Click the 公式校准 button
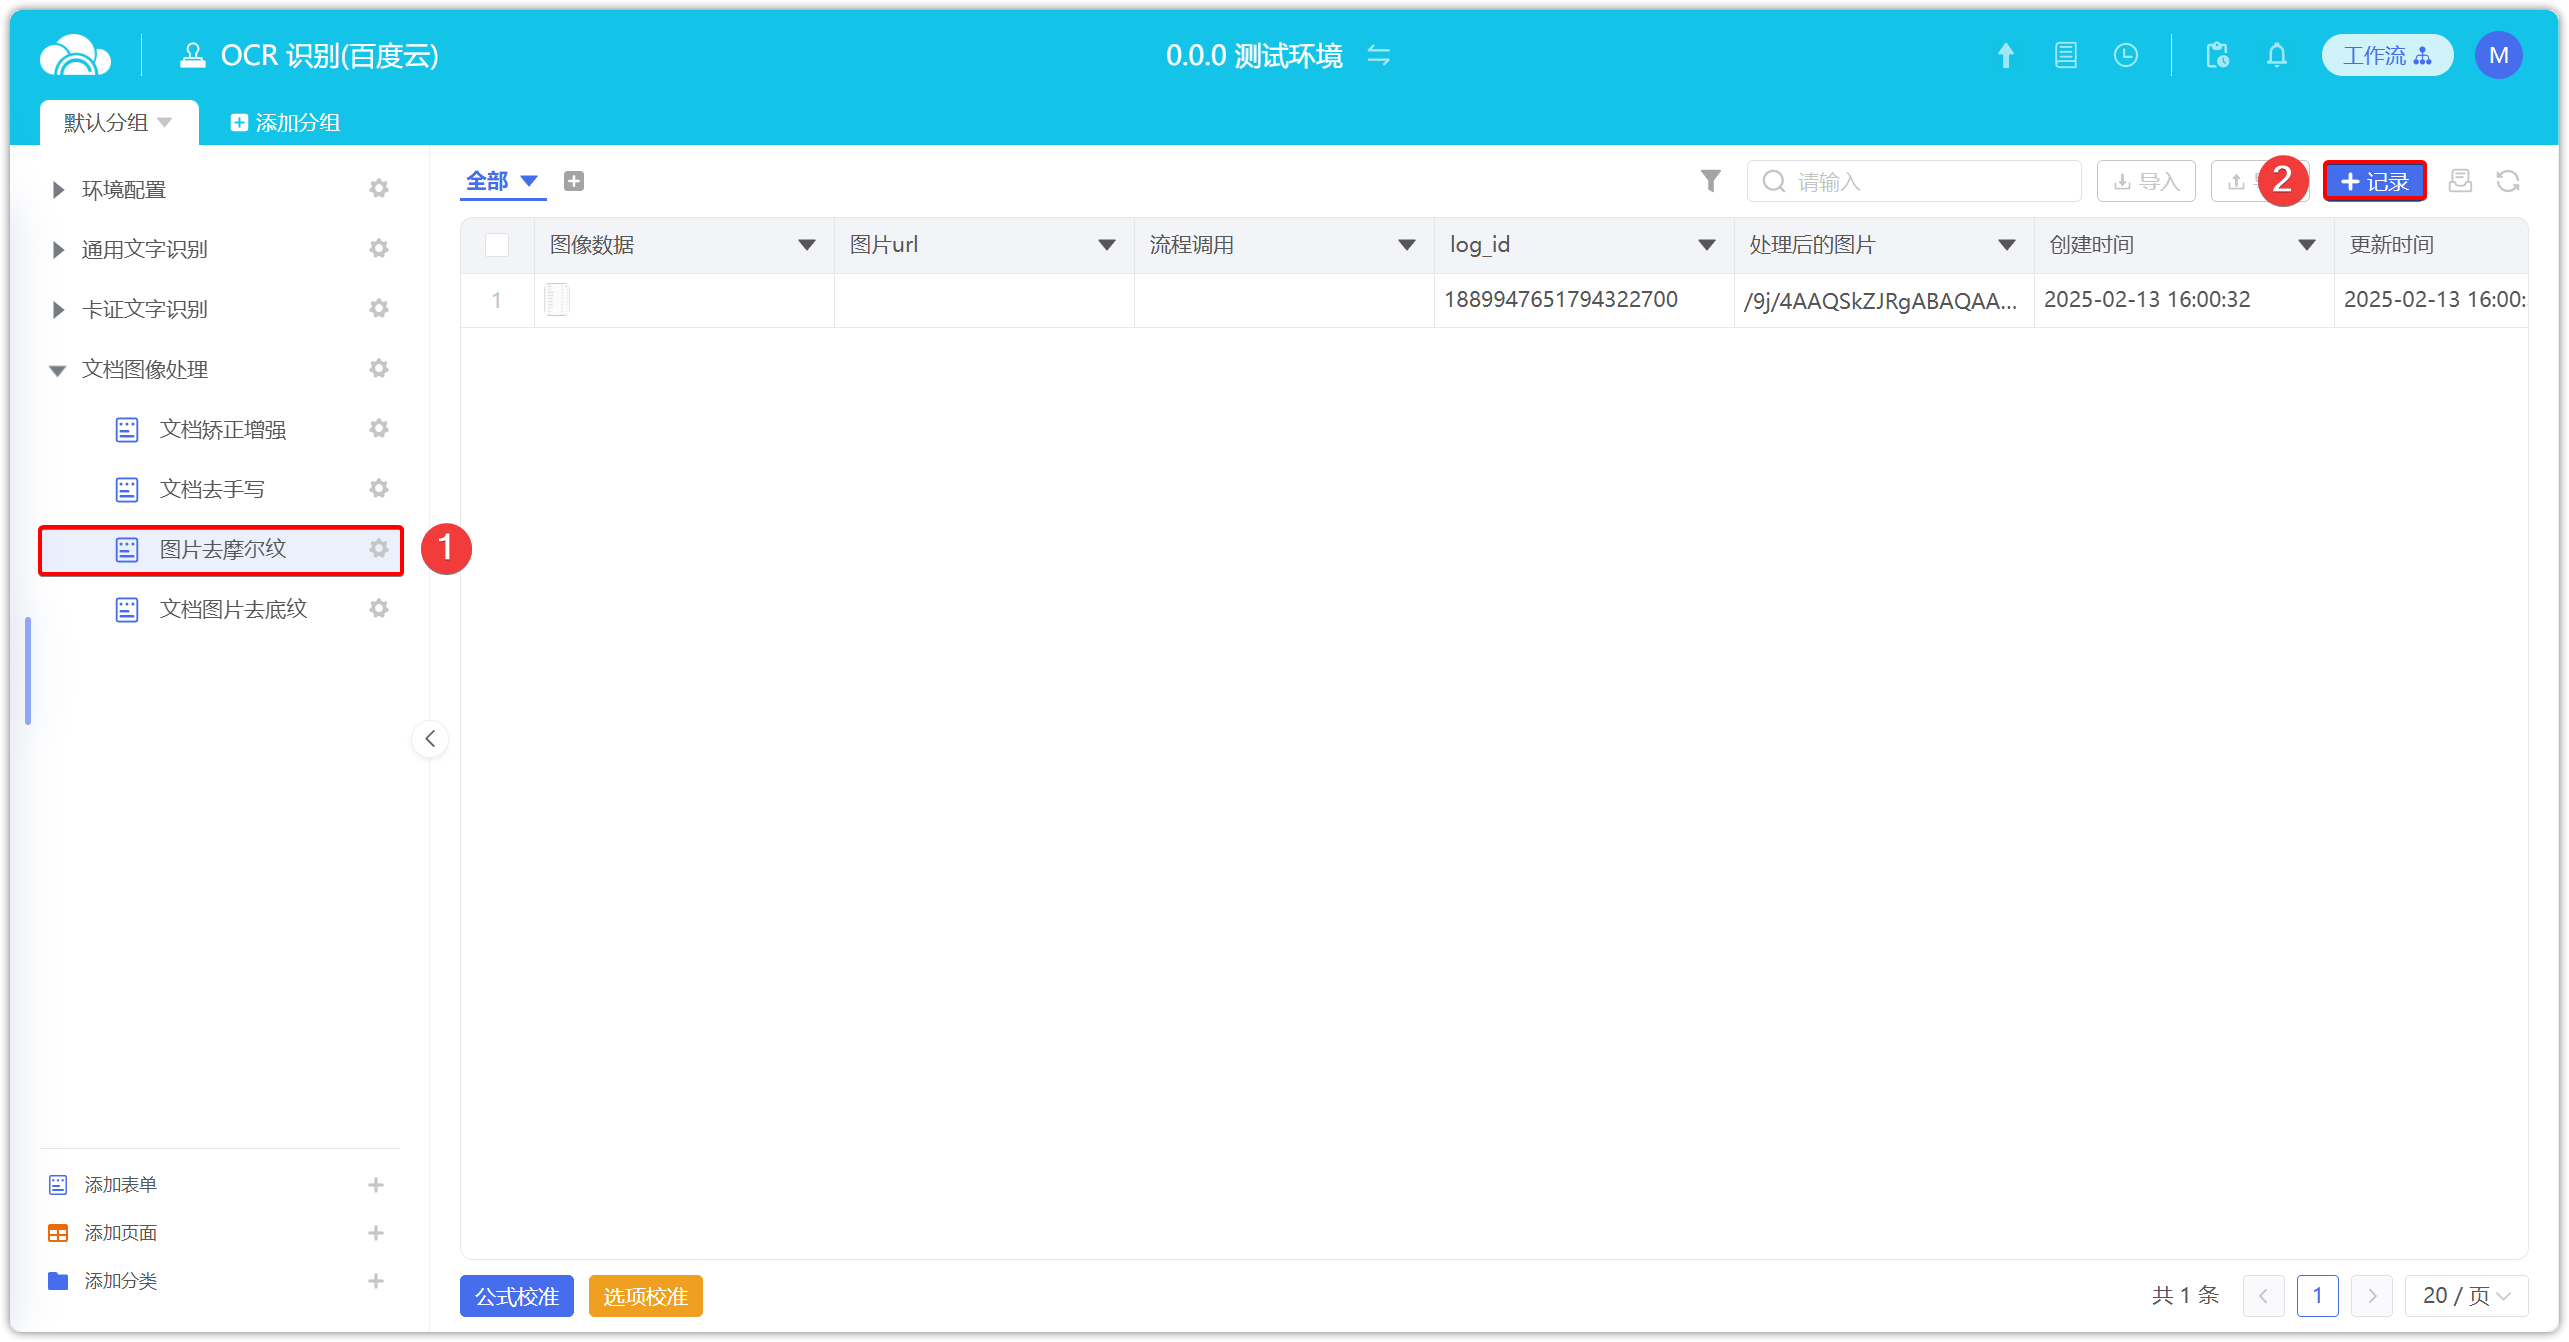The height and width of the screenshot is (1342, 2569). point(516,1296)
